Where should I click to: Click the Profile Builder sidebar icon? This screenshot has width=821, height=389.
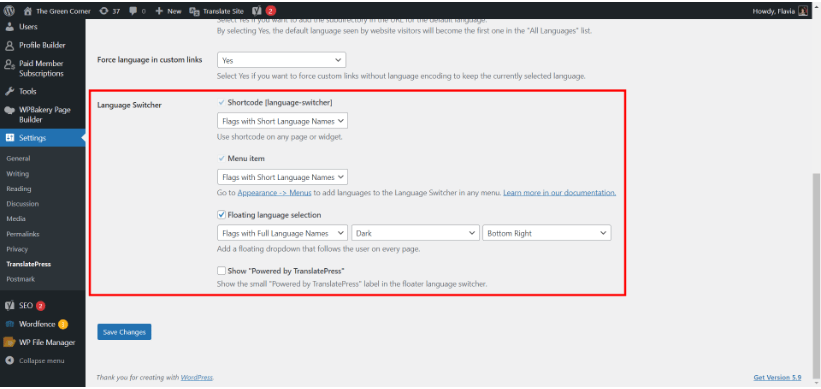click(x=9, y=46)
